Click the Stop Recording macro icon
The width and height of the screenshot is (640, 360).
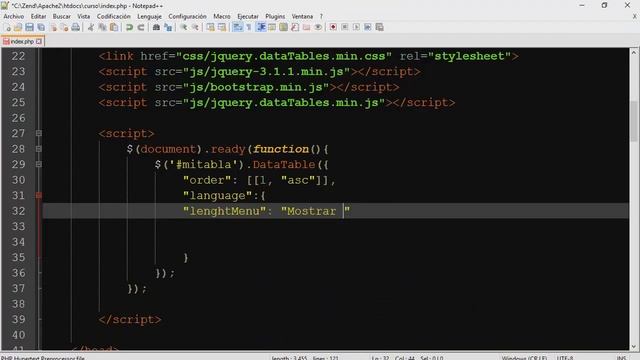(344, 27)
